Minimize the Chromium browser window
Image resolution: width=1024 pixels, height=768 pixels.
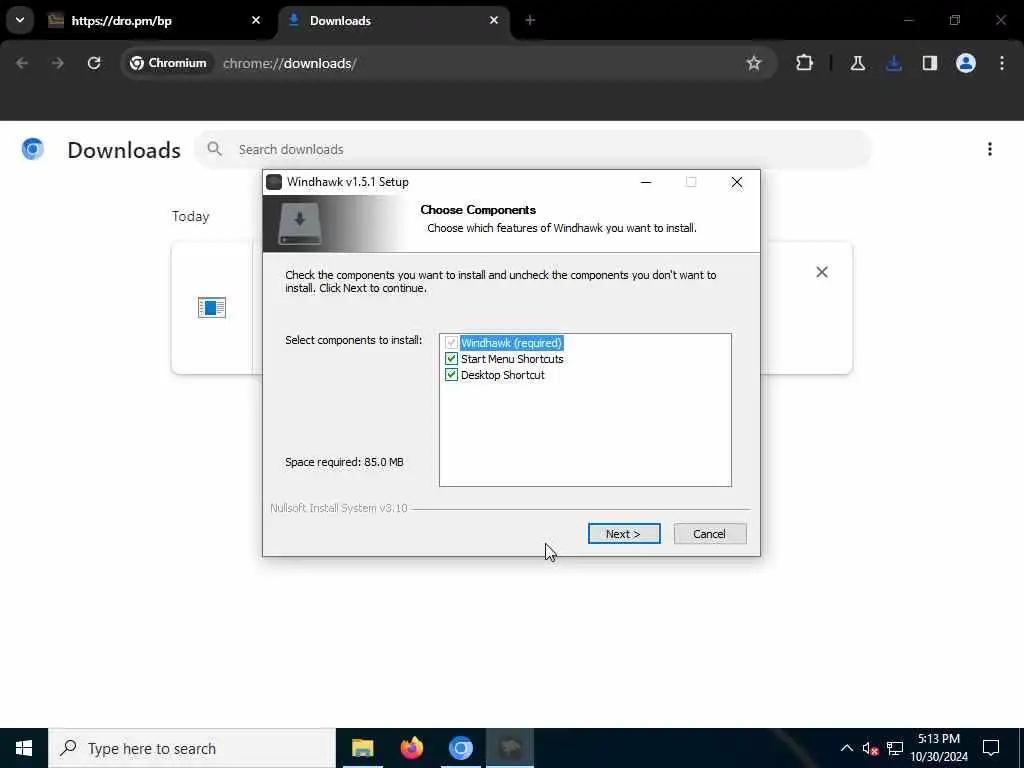point(908,20)
